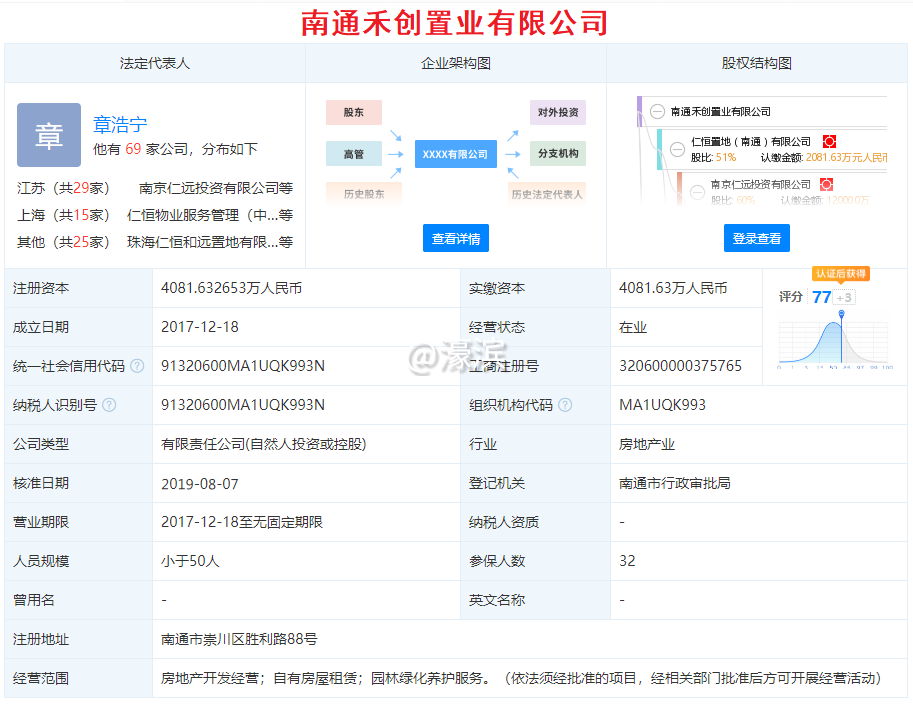Image resolution: width=913 pixels, height=711 pixels.
Task: Click the red logo beside 仁恒置地（南通）有限公司
Action: tap(829, 142)
